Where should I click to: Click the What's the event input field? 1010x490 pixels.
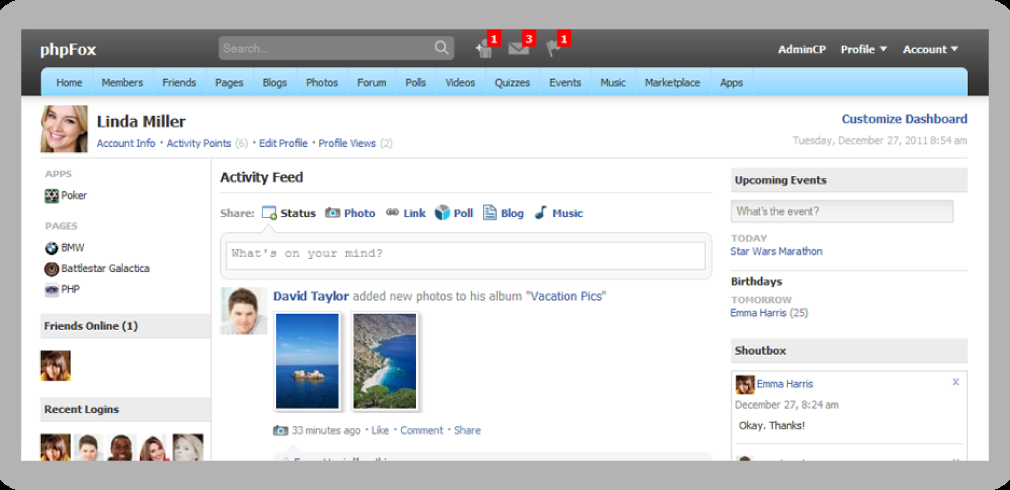point(842,212)
